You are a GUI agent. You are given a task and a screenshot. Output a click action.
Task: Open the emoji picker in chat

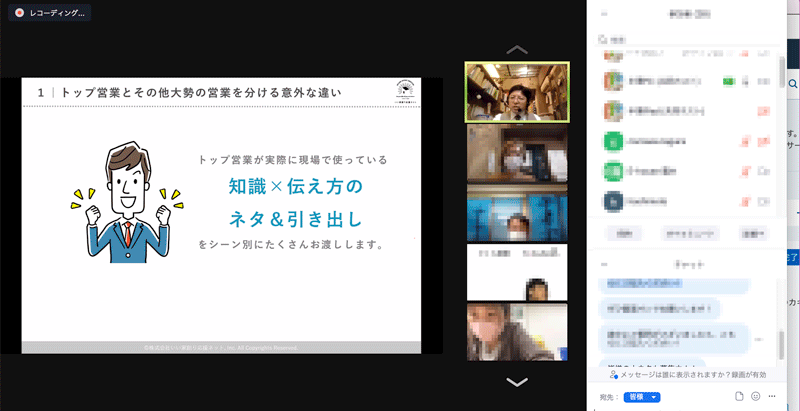[755, 397]
